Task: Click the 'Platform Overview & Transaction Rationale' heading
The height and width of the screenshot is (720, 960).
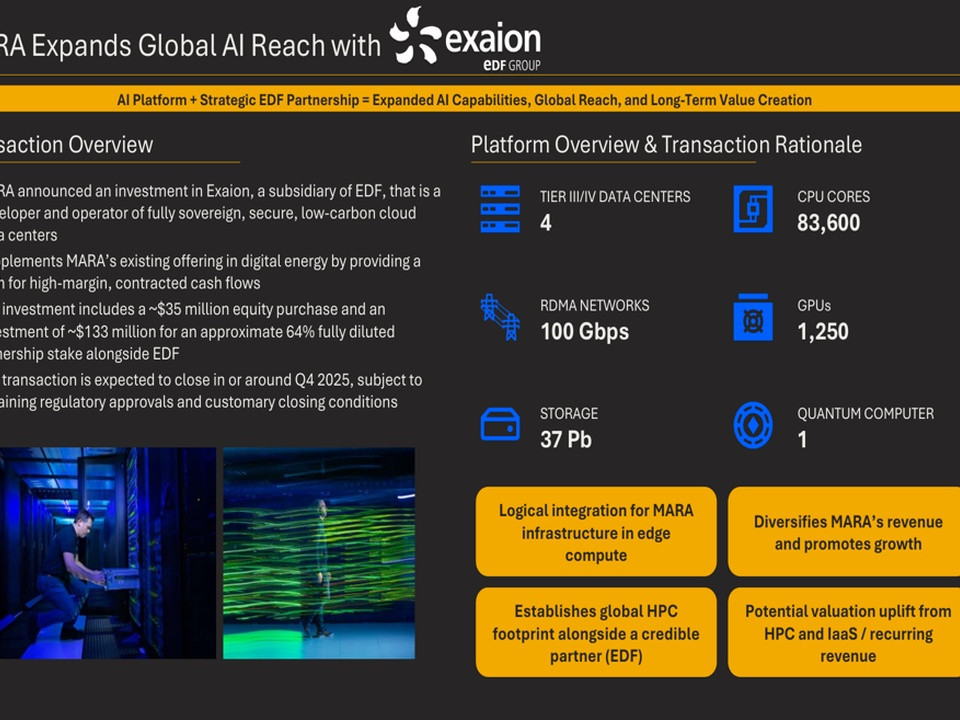Action: [666, 145]
